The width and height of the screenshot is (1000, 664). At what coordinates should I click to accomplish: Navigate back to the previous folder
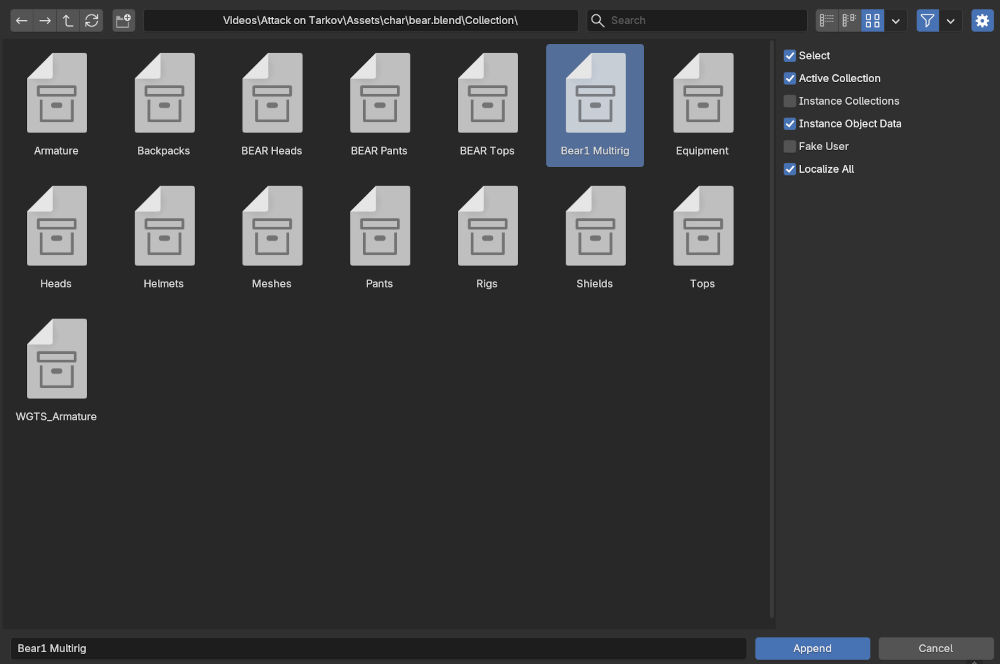pos(21,20)
